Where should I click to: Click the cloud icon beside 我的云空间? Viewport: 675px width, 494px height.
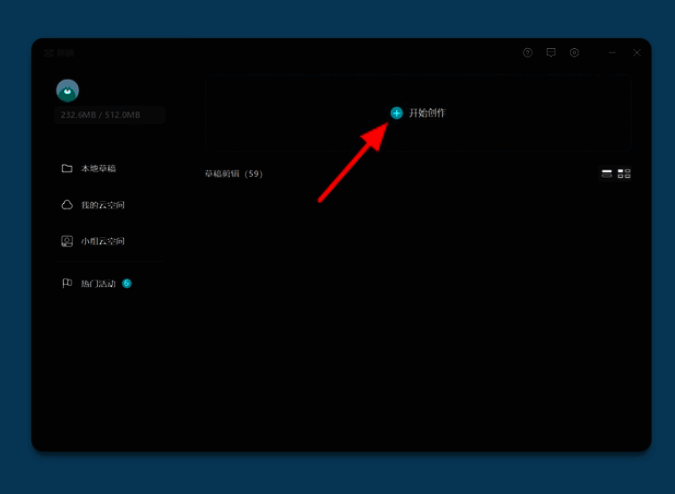pyautogui.click(x=67, y=205)
